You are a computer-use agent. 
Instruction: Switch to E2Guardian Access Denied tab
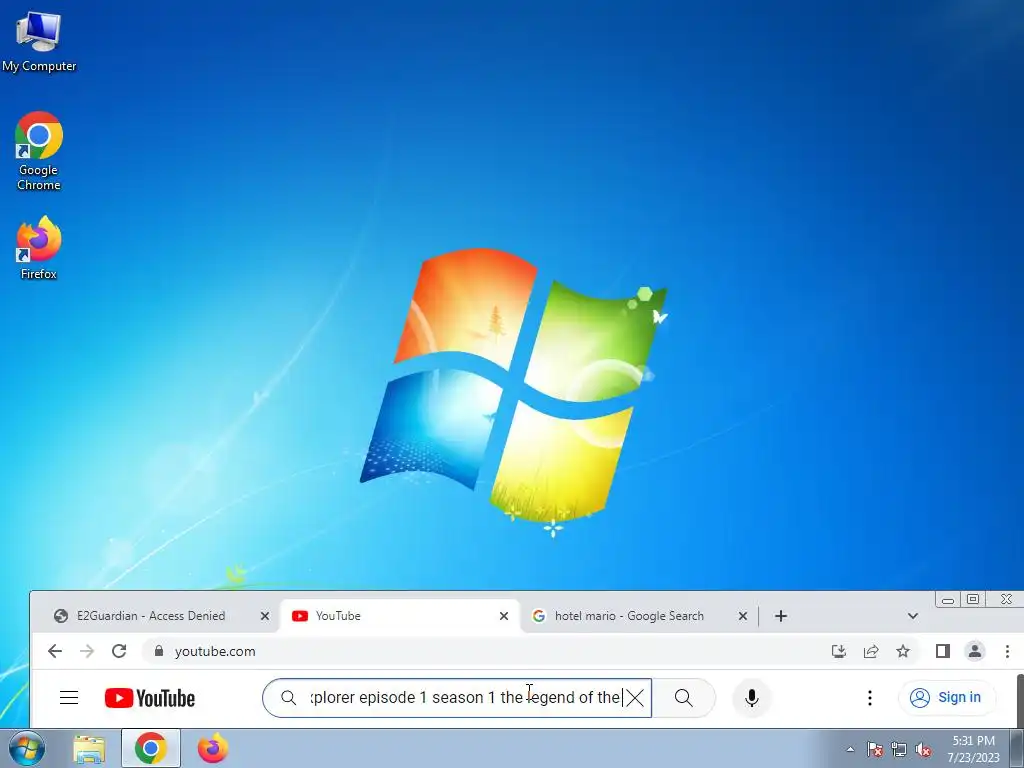(x=150, y=616)
